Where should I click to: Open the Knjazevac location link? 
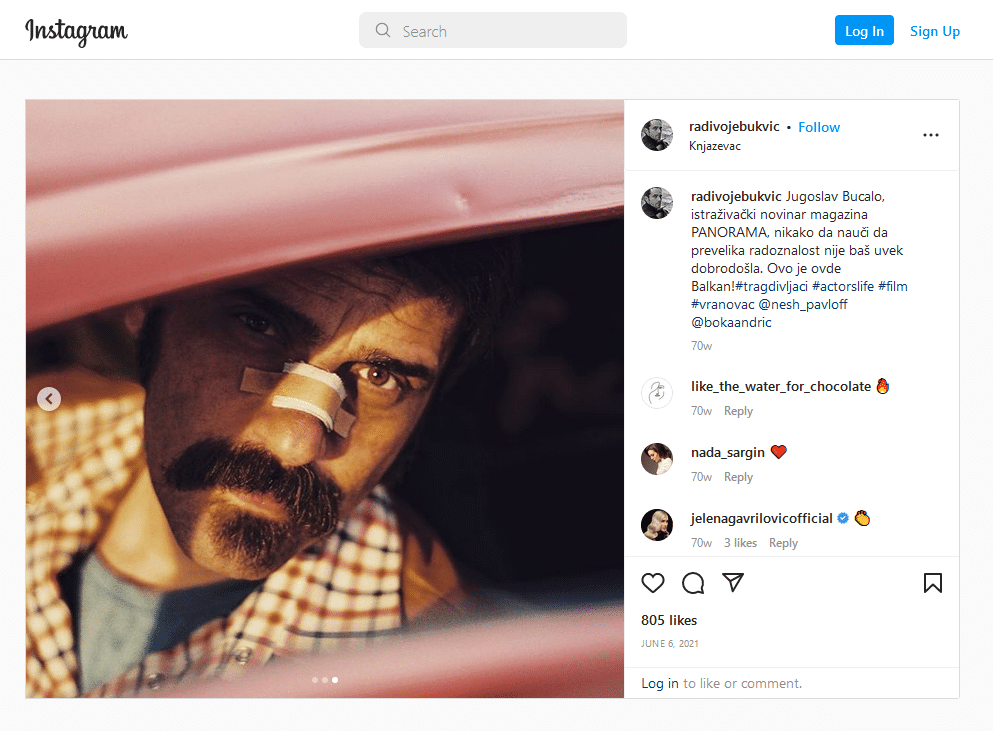[x=714, y=146]
